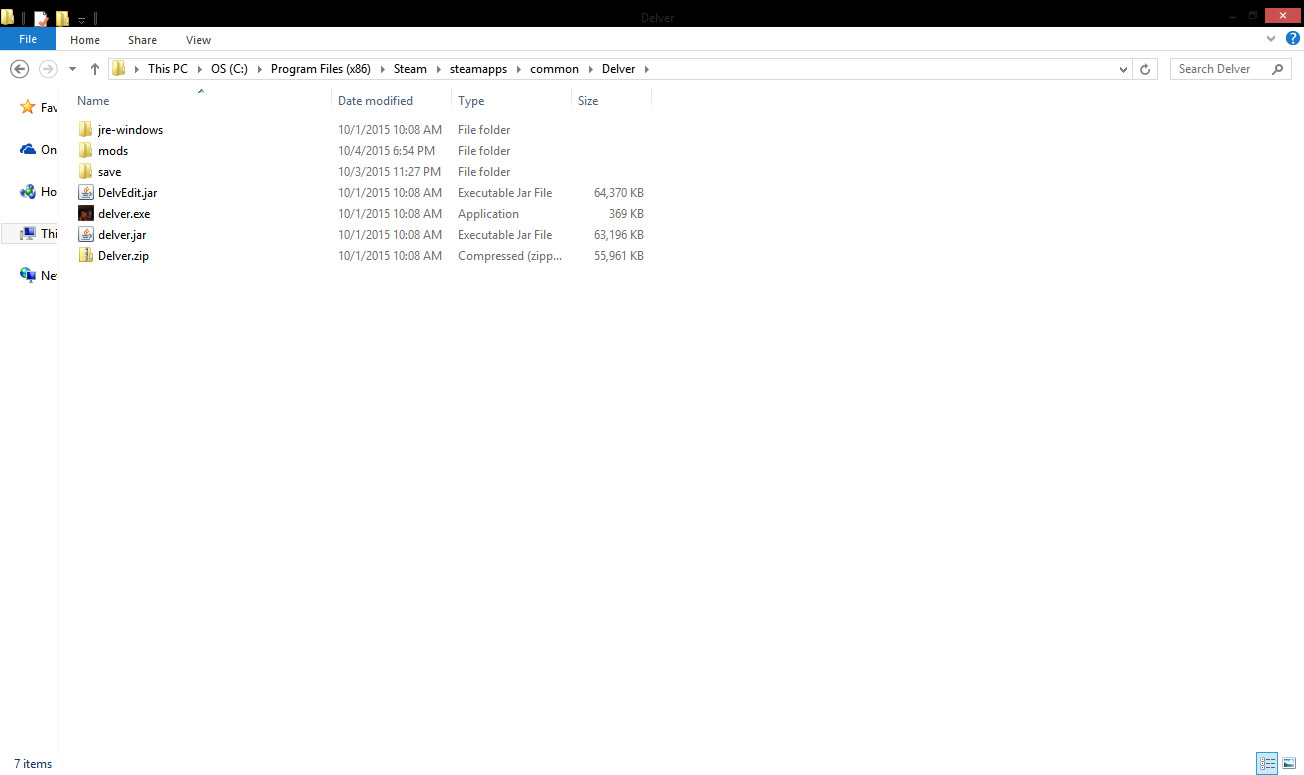
Task: Click the 7 items status text
Action: click(x=33, y=764)
